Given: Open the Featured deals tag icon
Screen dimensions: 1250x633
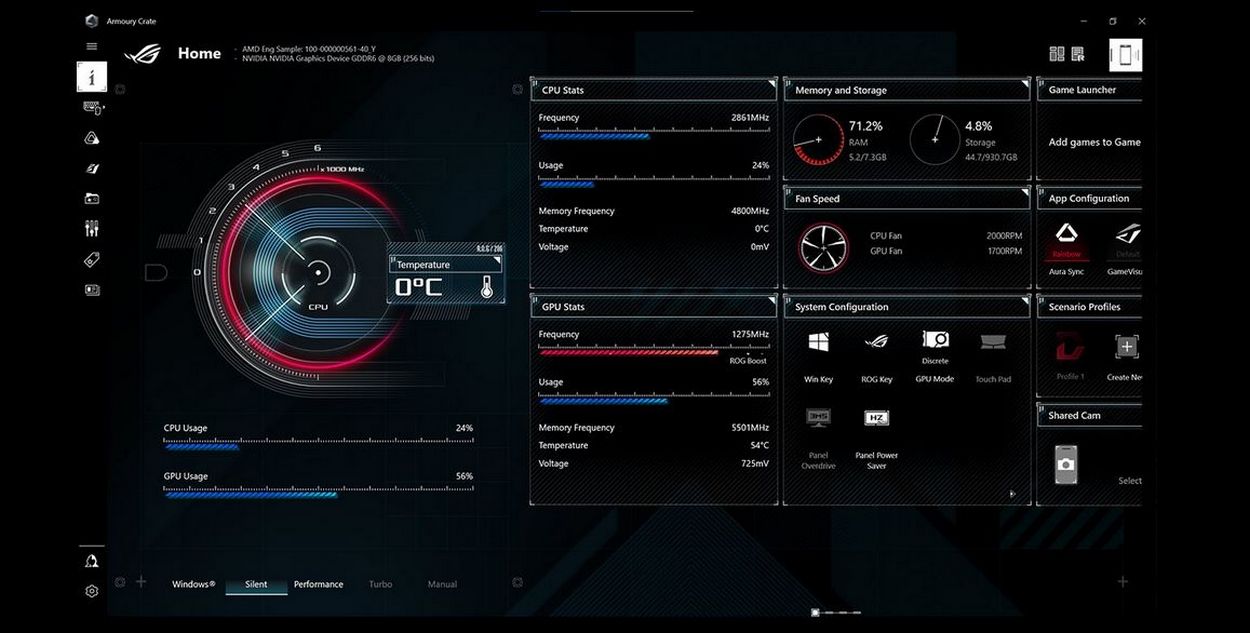Looking at the screenshot, I should pyautogui.click(x=92, y=260).
